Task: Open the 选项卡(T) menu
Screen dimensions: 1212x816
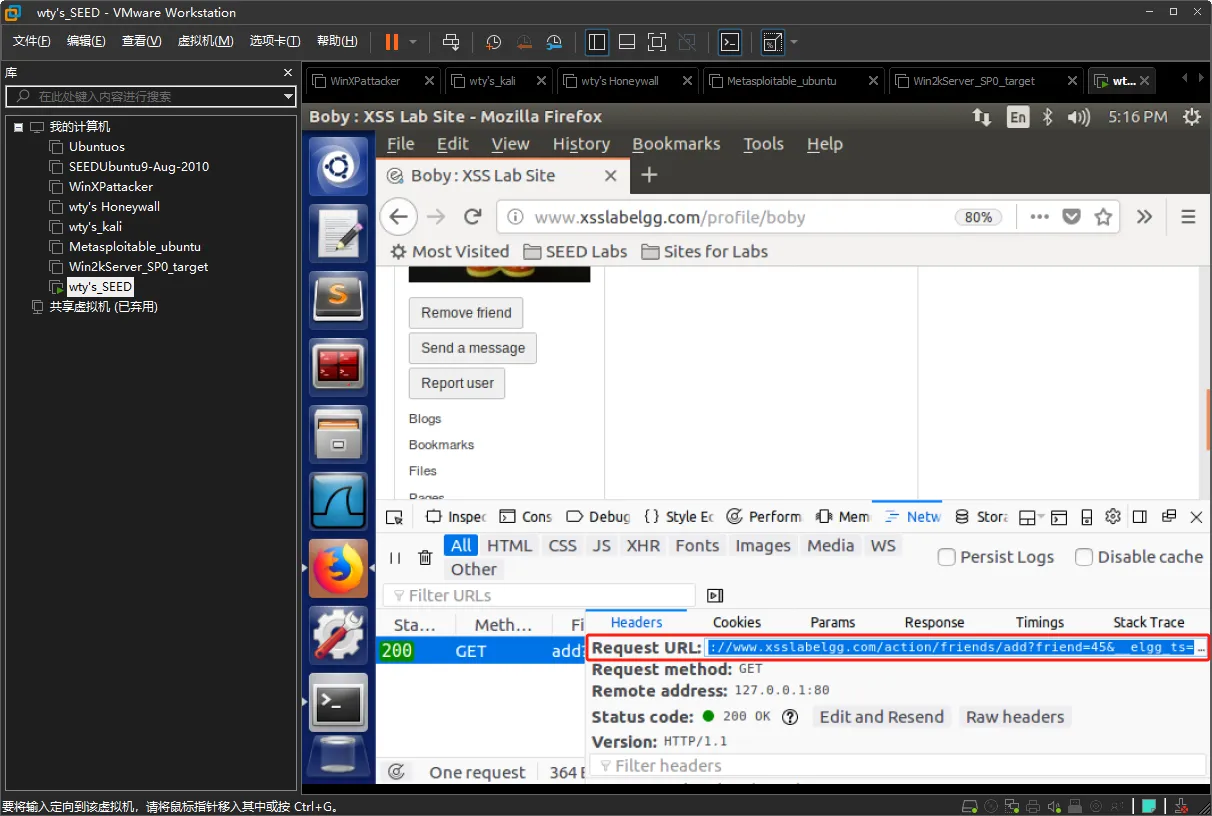Action: (275, 41)
